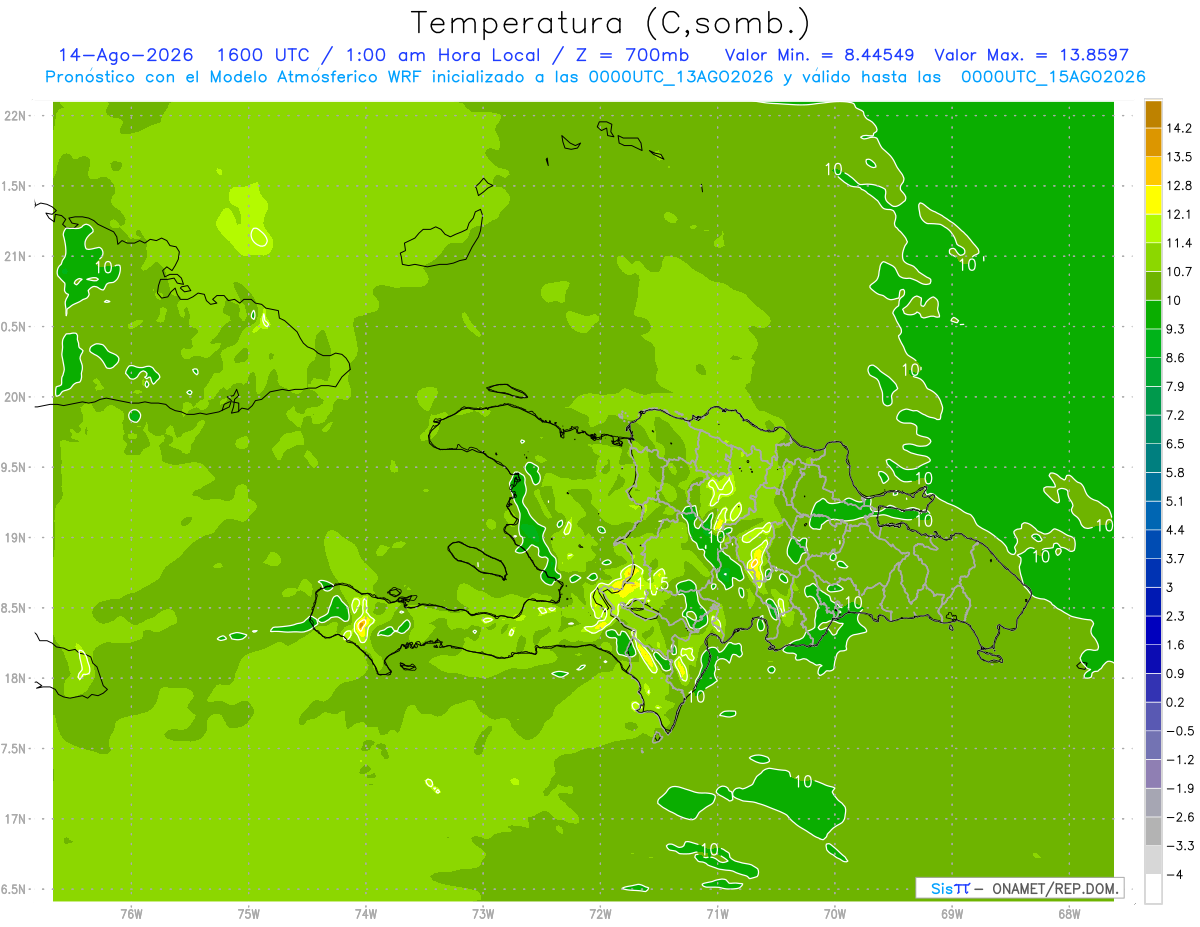
Task: Click legend swatch between 4.4 and 3.7
Action: 1153,544
